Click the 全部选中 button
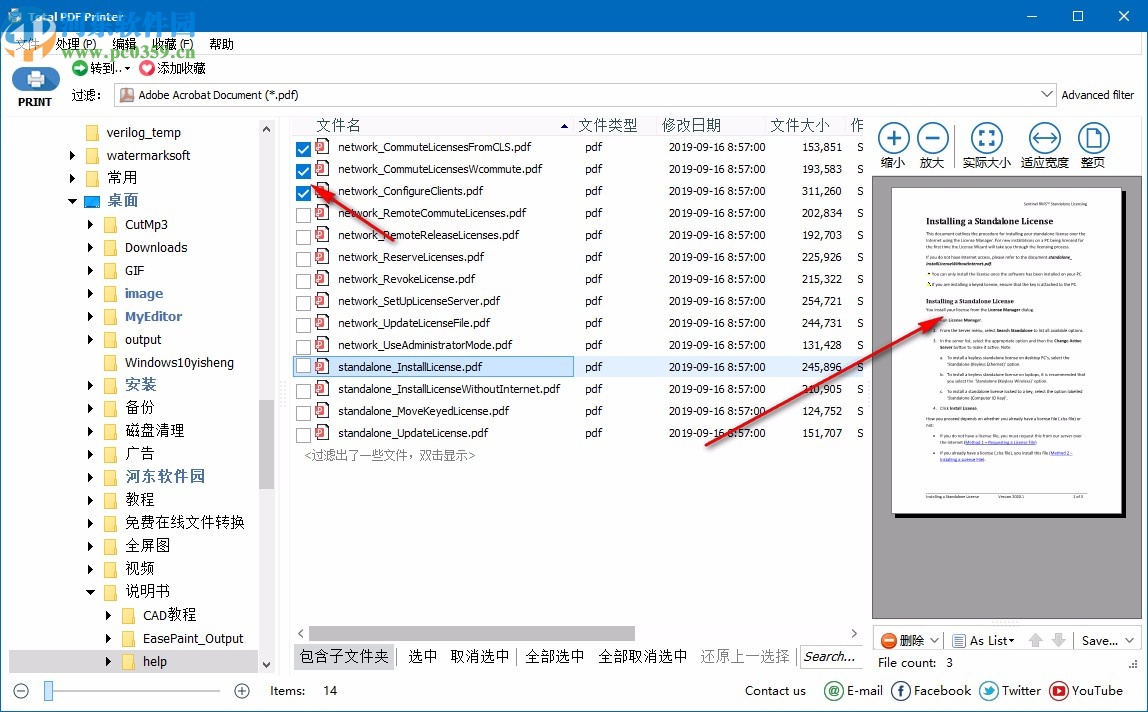 (x=554, y=656)
